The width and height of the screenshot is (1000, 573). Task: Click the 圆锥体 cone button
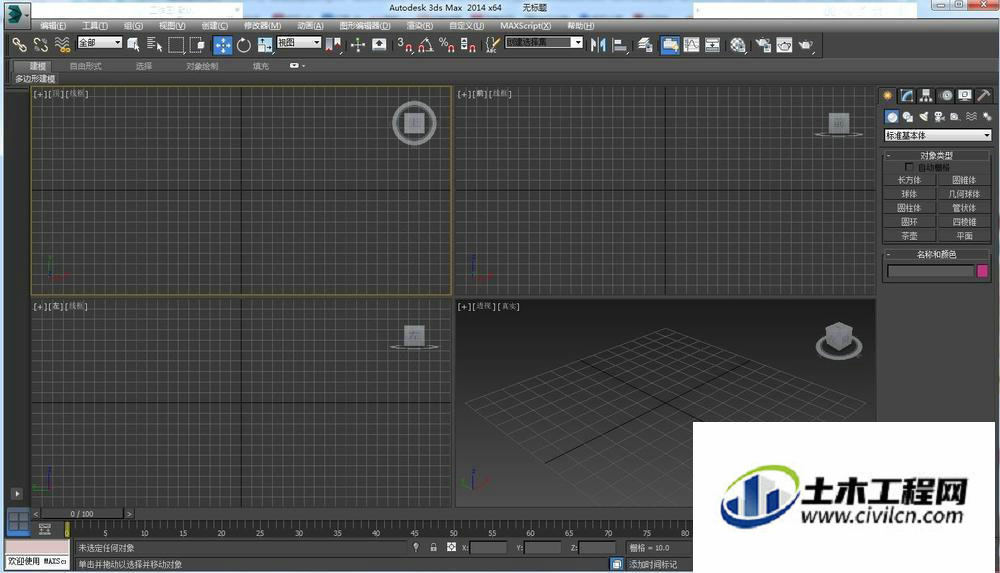964,180
